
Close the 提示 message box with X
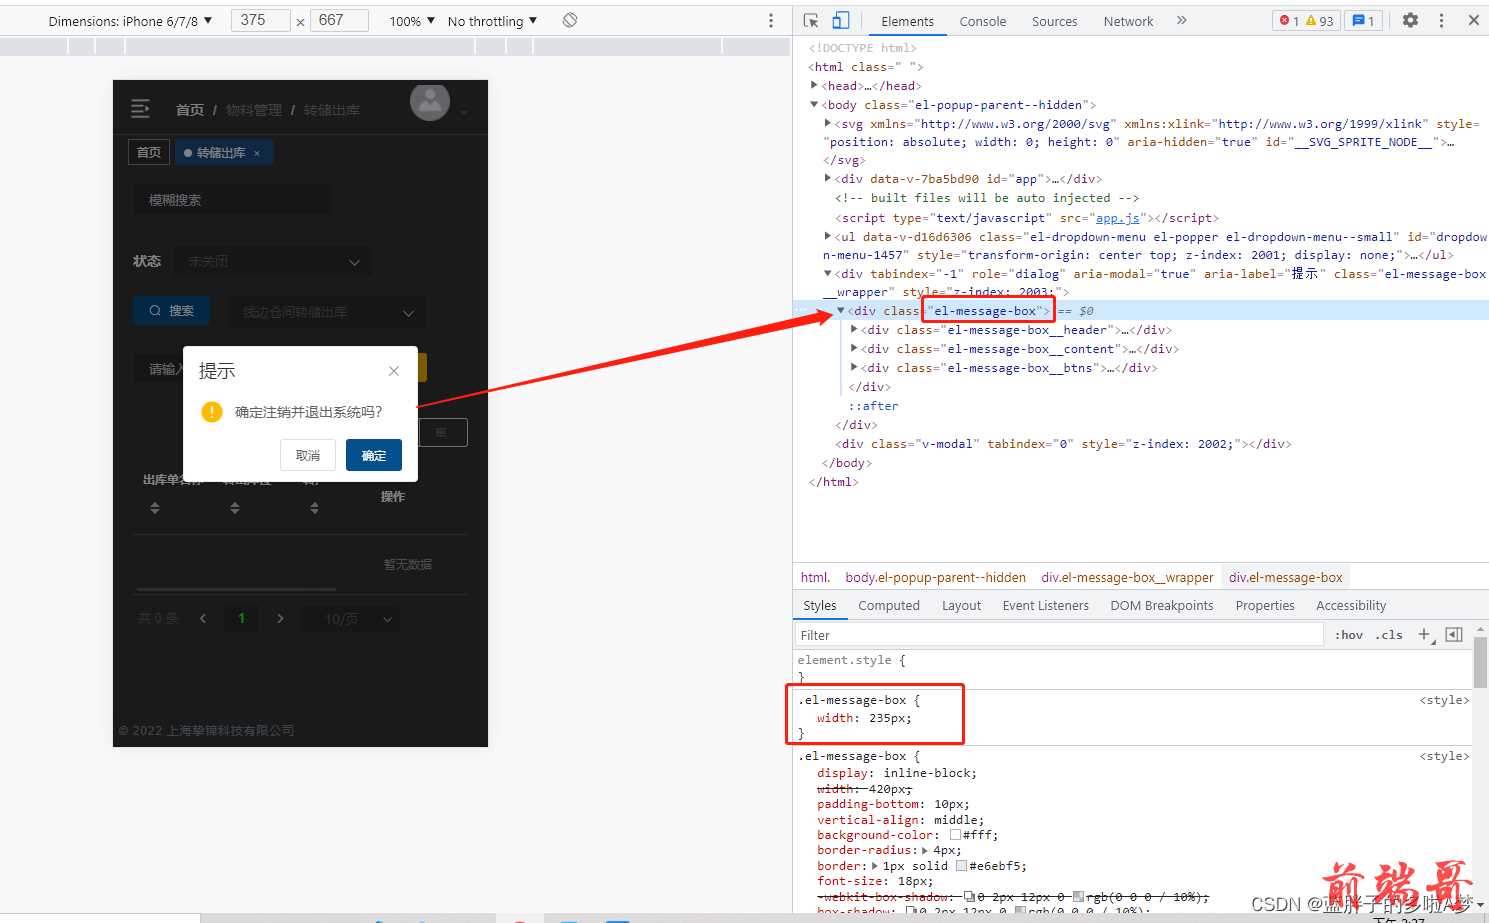click(394, 371)
